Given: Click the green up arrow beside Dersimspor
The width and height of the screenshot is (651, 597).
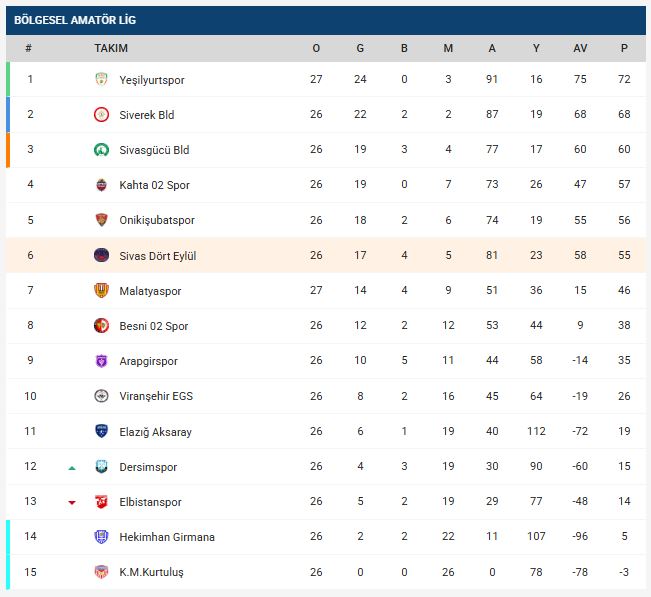Looking at the screenshot, I should 72,467.
